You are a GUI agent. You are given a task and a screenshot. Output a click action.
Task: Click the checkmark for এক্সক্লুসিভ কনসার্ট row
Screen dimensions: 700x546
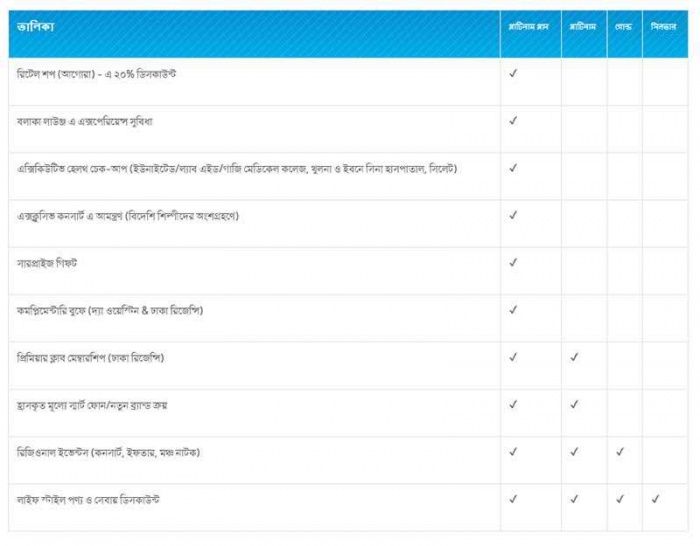point(513,214)
